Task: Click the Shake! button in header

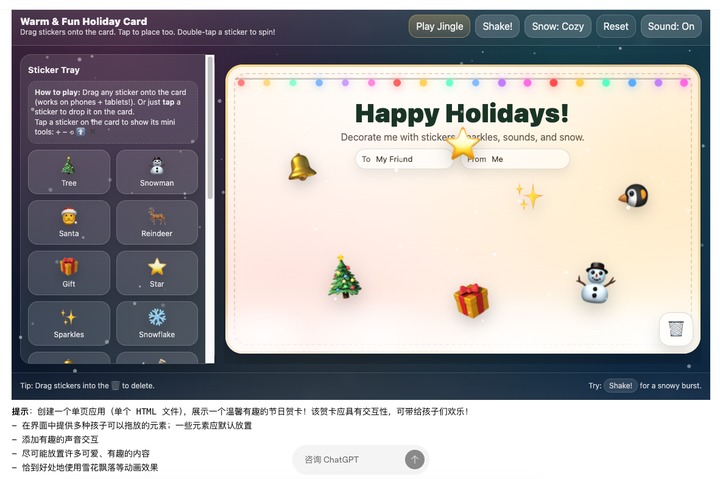Action: point(497,27)
